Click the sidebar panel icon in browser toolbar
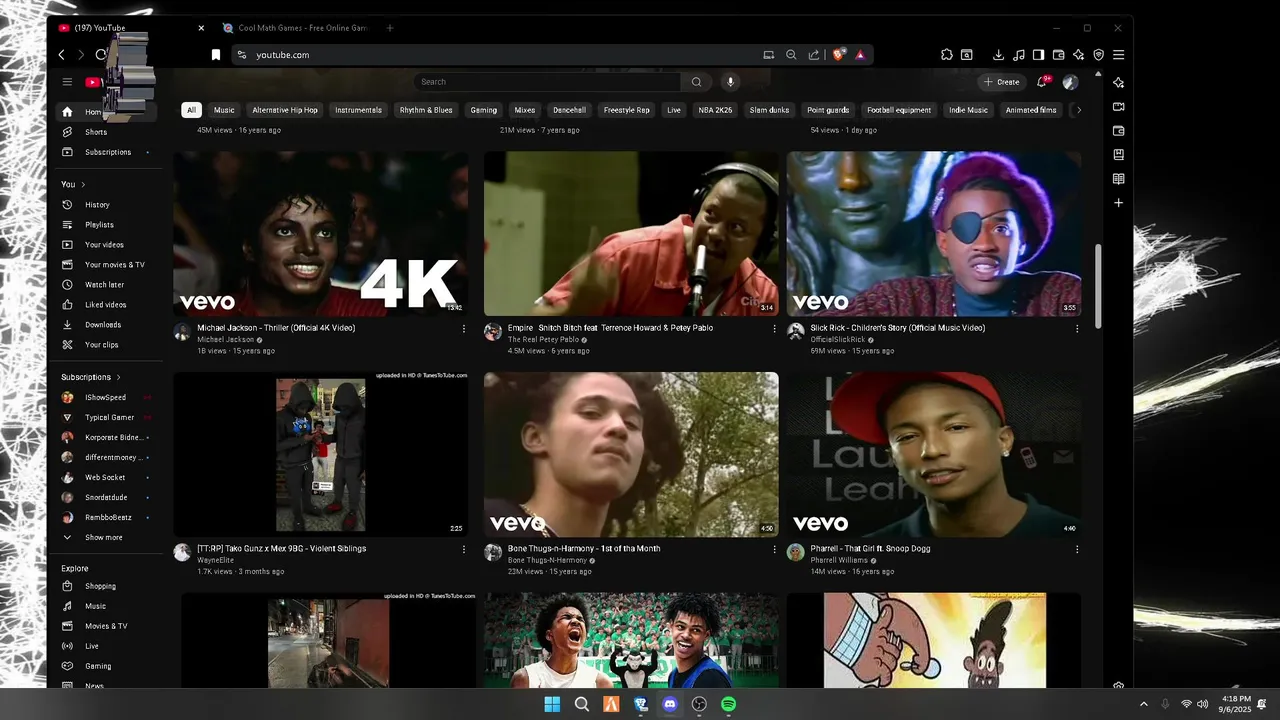The width and height of the screenshot is (1280, 720). point(1038,55)
